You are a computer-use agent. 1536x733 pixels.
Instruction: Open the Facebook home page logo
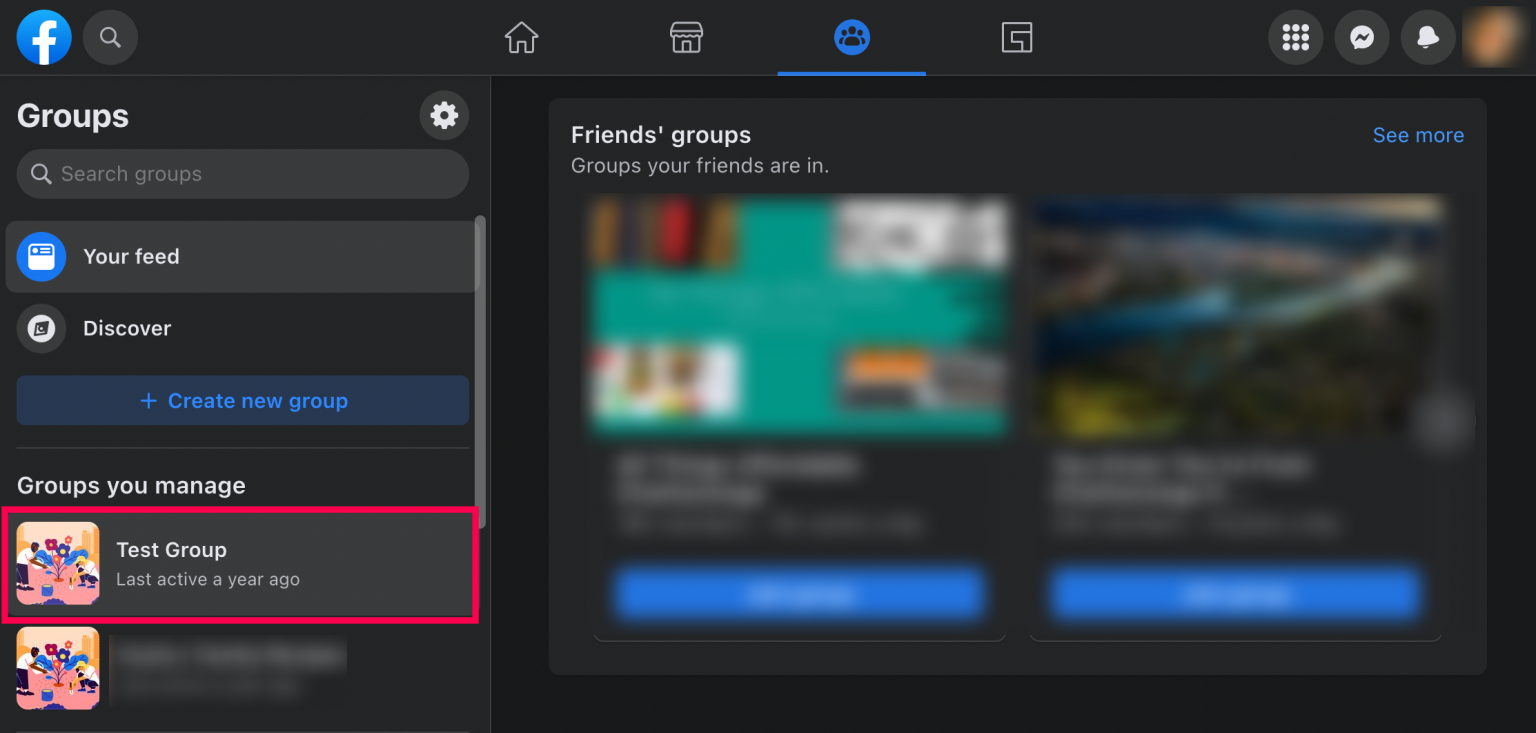[x=43, y=37]
